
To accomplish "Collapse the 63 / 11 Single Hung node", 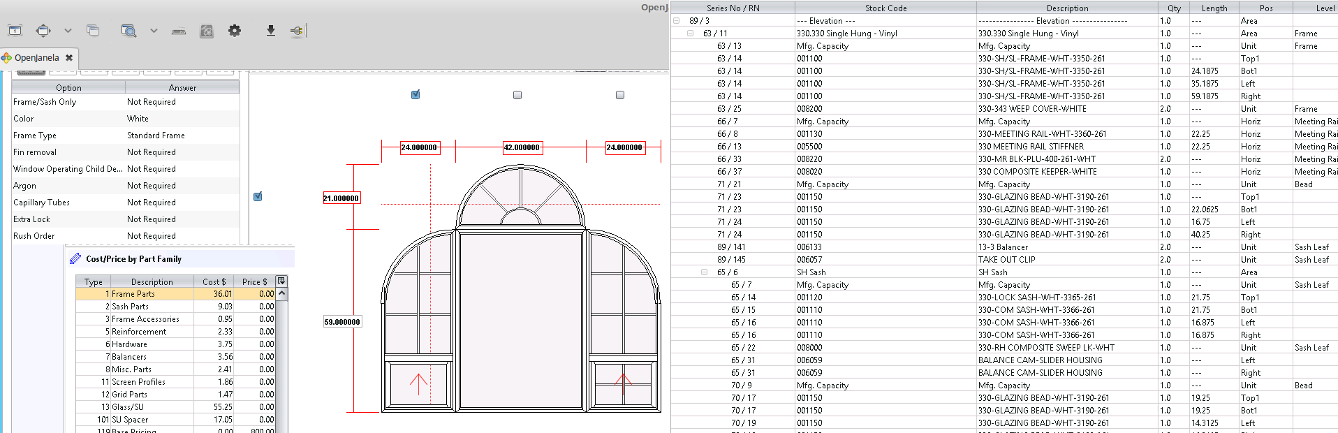I will (691, 33).
